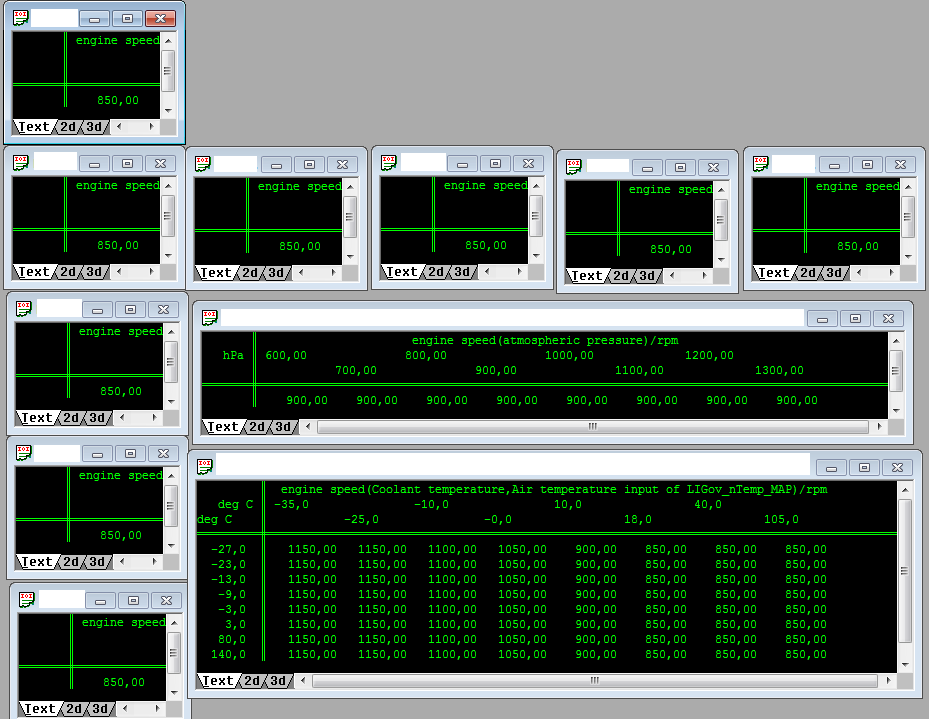Select the 18,0 column header
The width and height of the screenshot is (929, 719).
[638, 519]
